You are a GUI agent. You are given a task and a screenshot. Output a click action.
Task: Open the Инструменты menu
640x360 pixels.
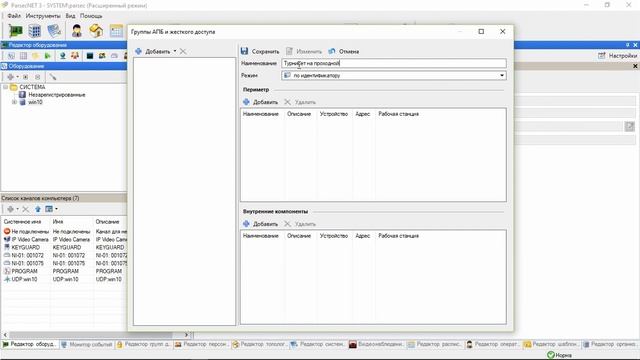43,16
